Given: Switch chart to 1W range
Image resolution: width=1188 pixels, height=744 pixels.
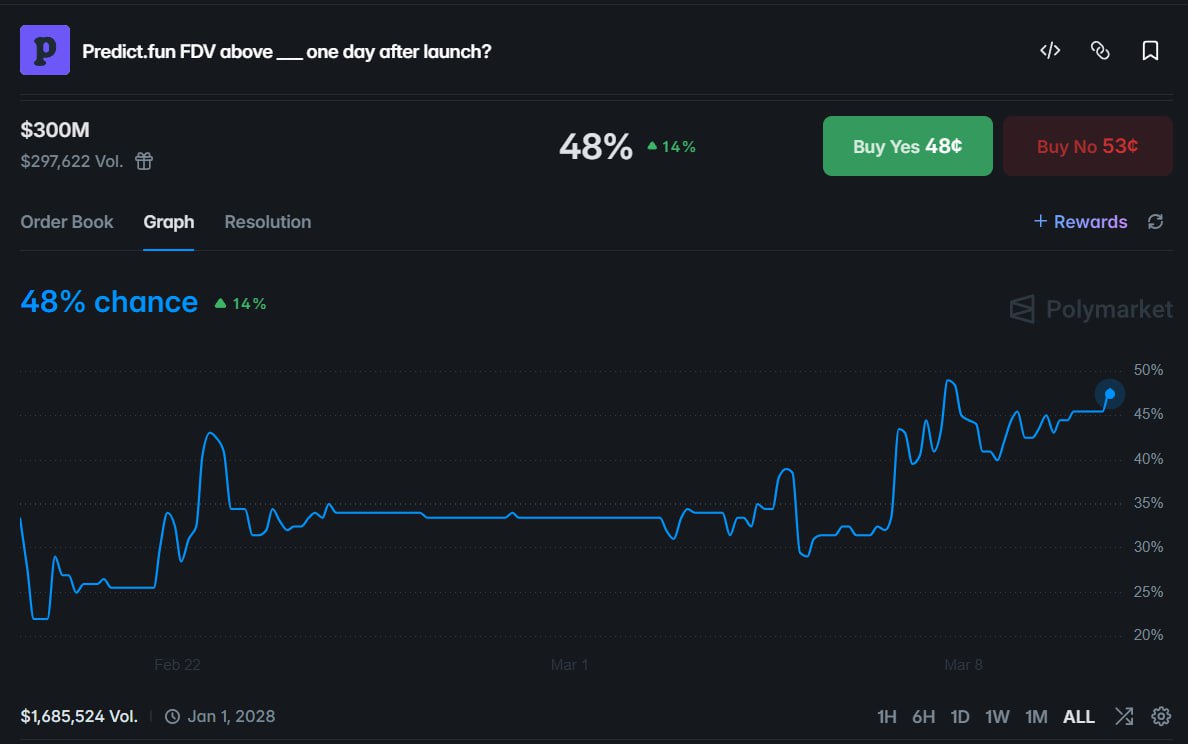Looking at the screenshot, I should 997,716.
